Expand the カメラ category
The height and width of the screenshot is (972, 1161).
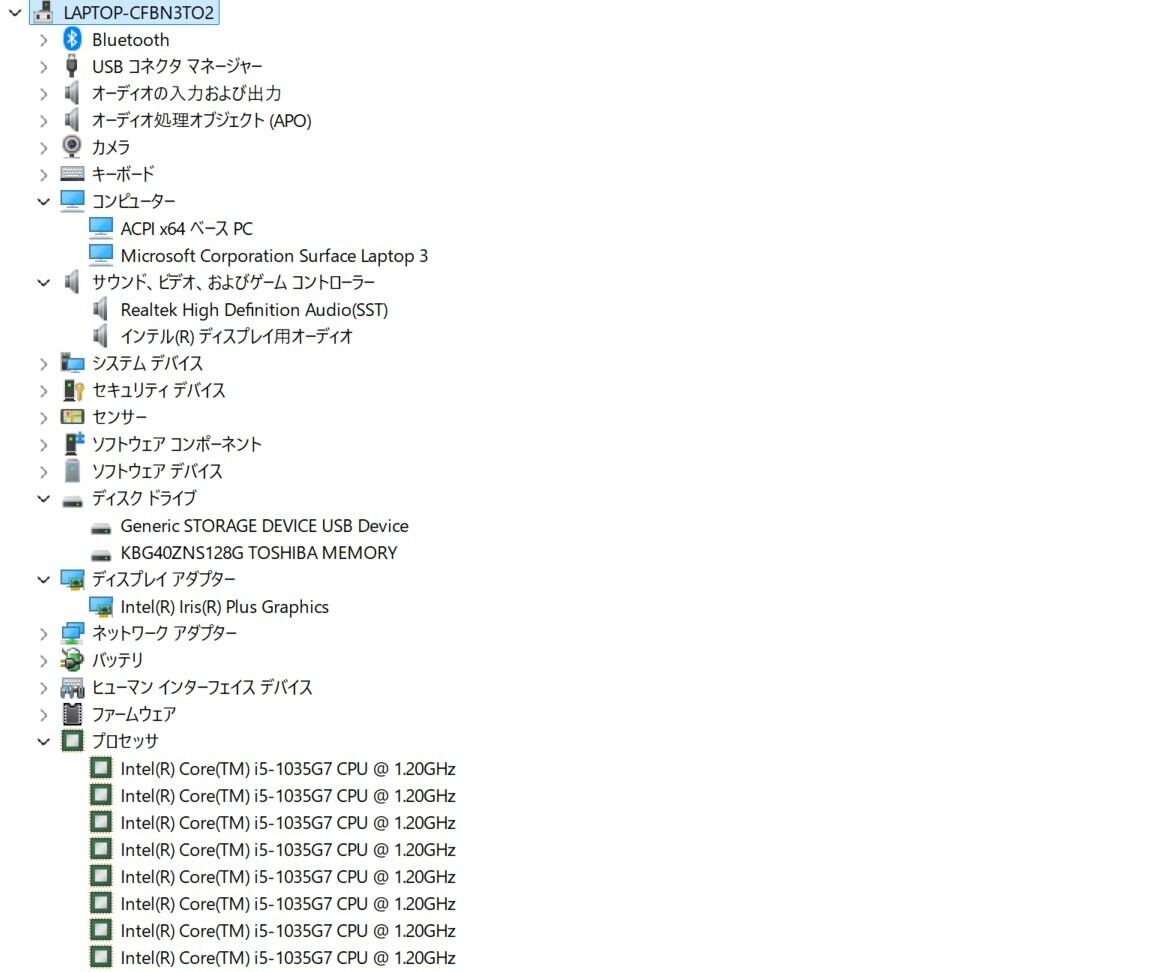[x=44, y=148]
